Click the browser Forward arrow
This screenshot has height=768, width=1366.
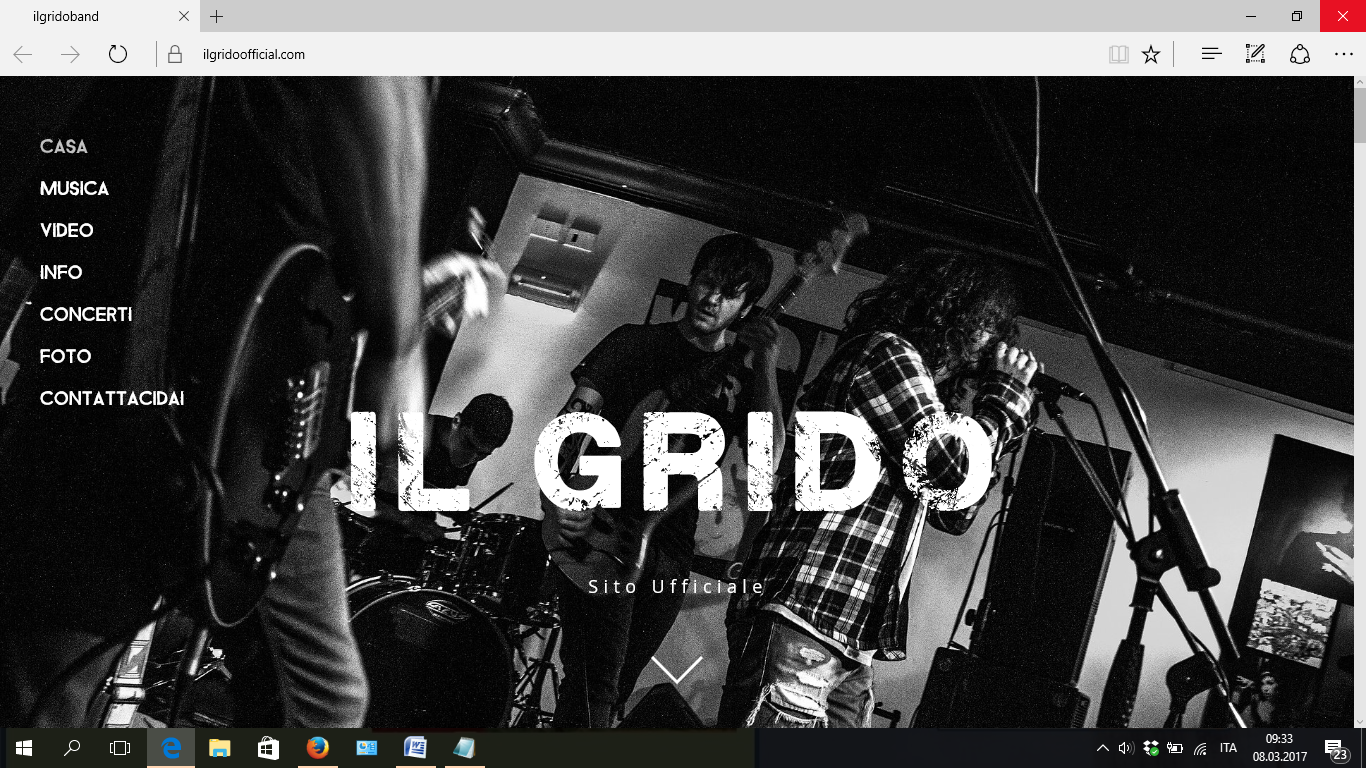tap(70, 54)
